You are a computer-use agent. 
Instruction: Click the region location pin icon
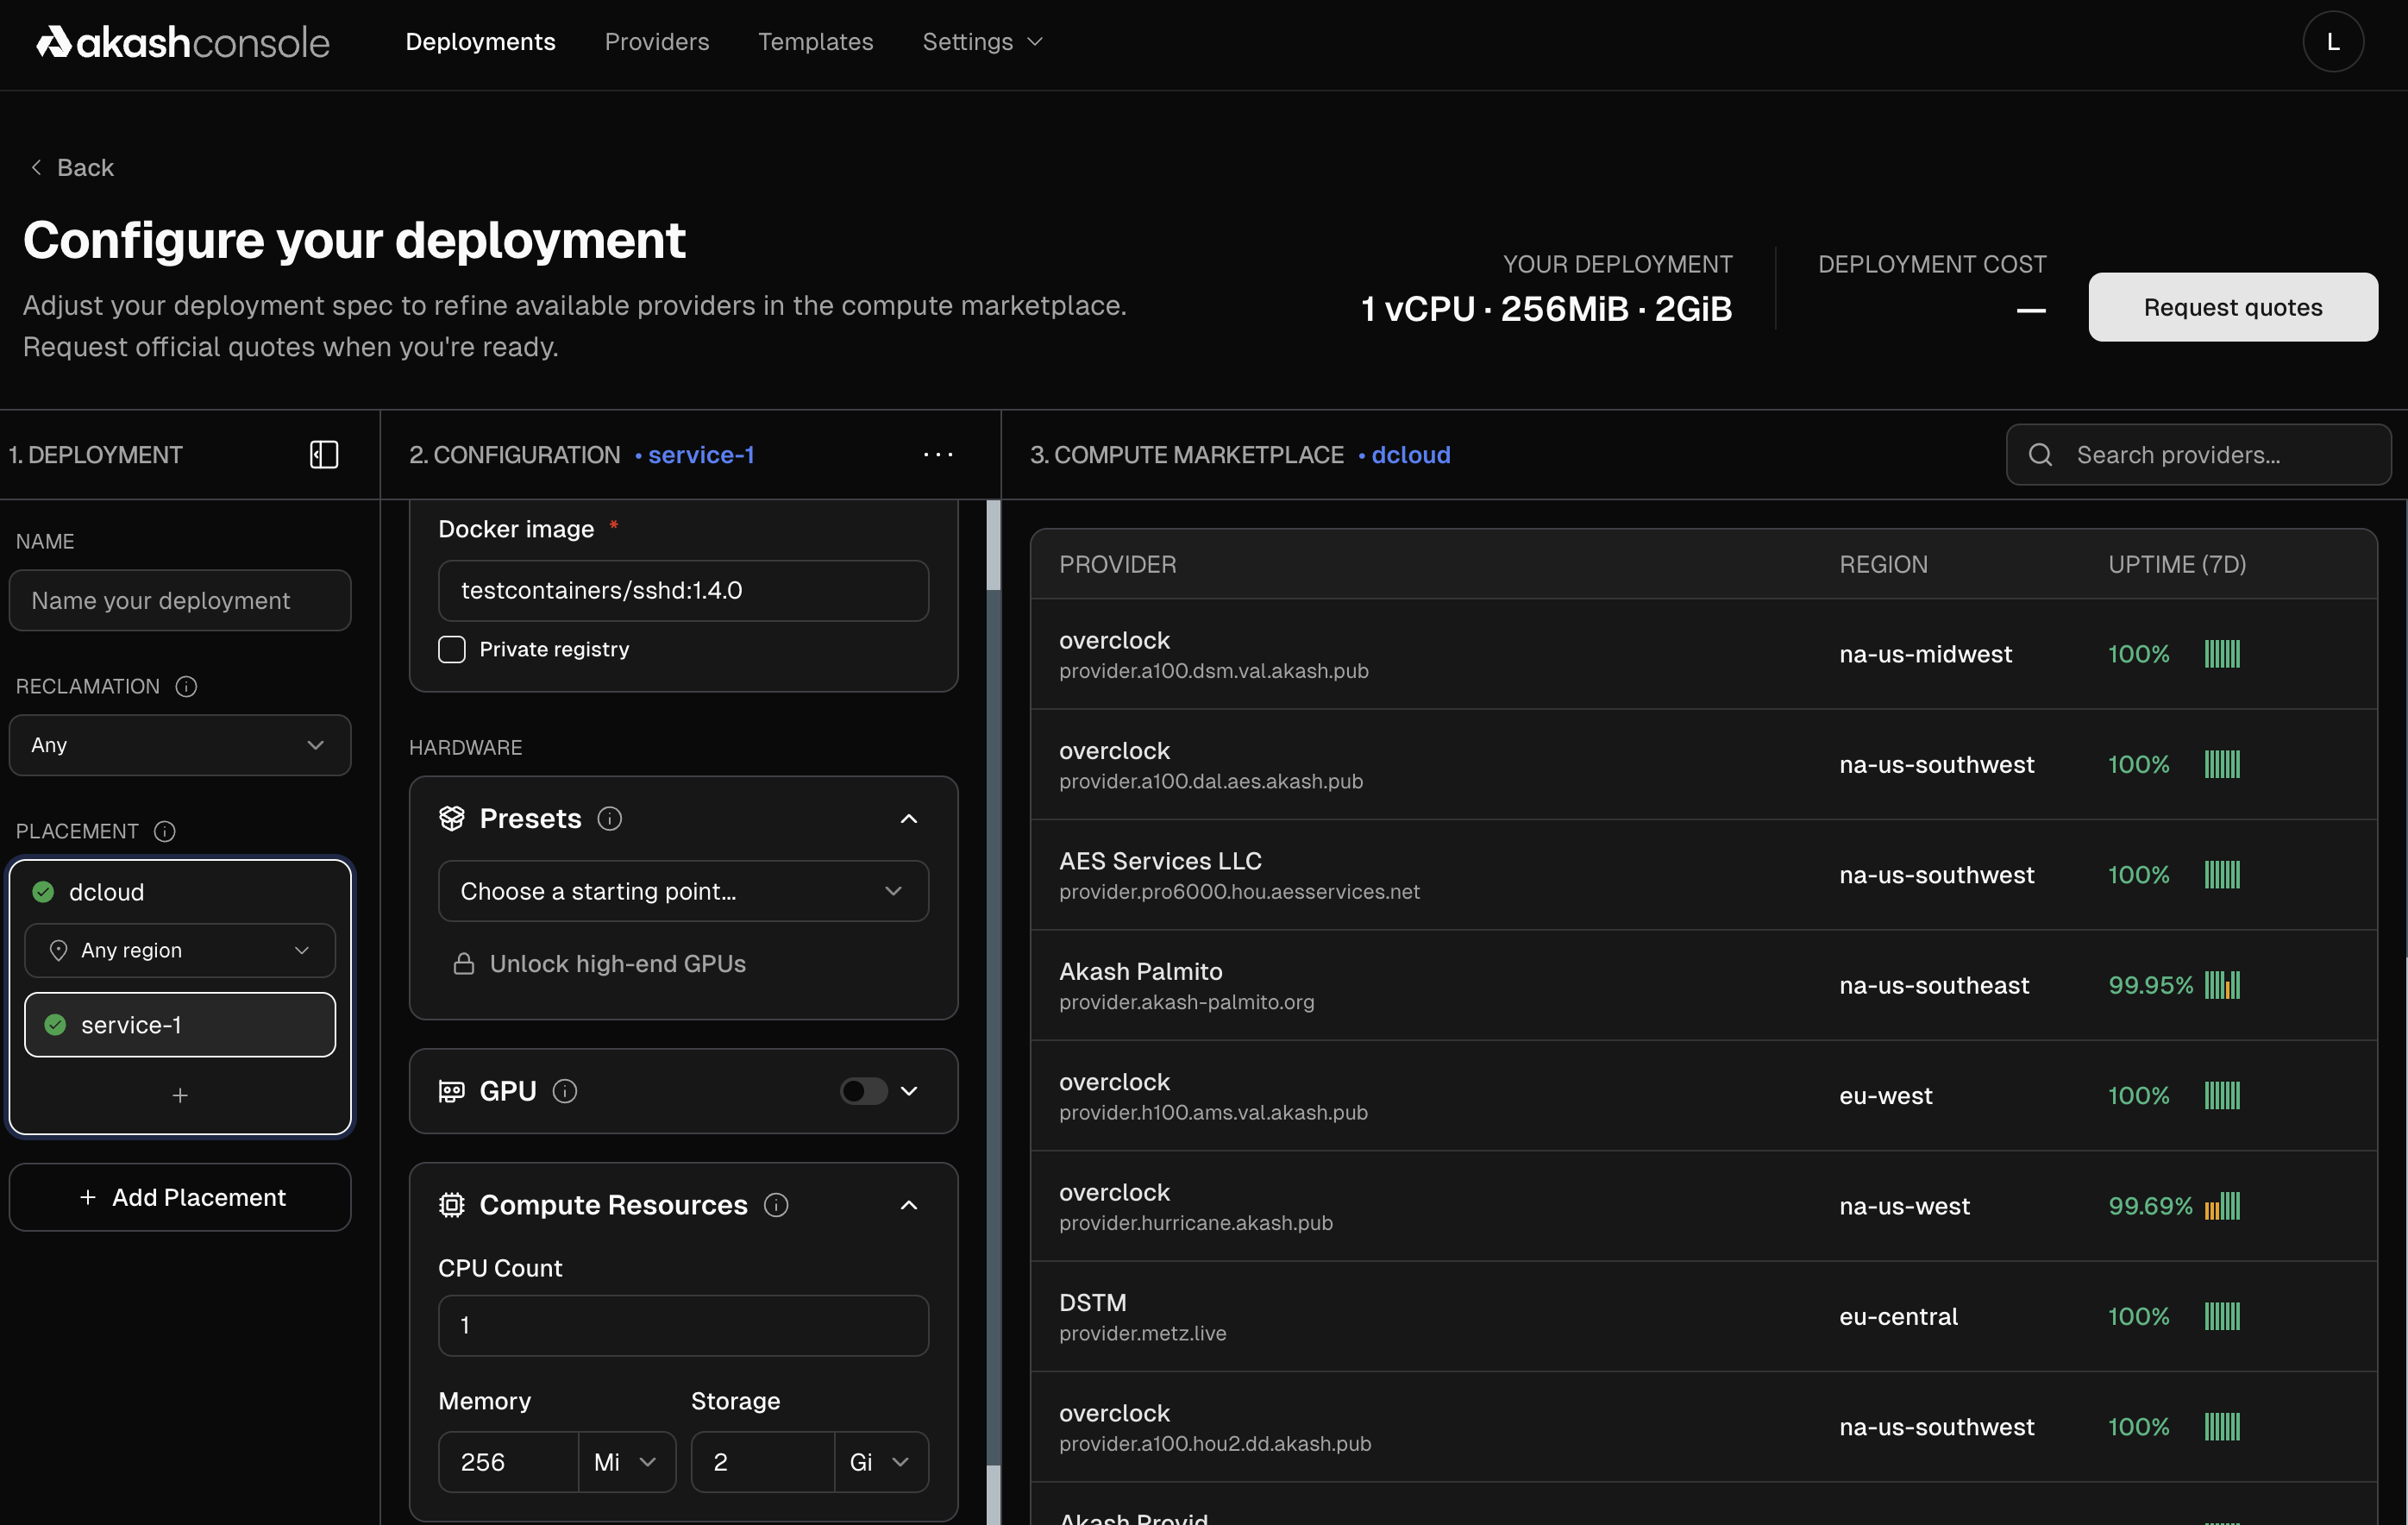coord(59,950)
